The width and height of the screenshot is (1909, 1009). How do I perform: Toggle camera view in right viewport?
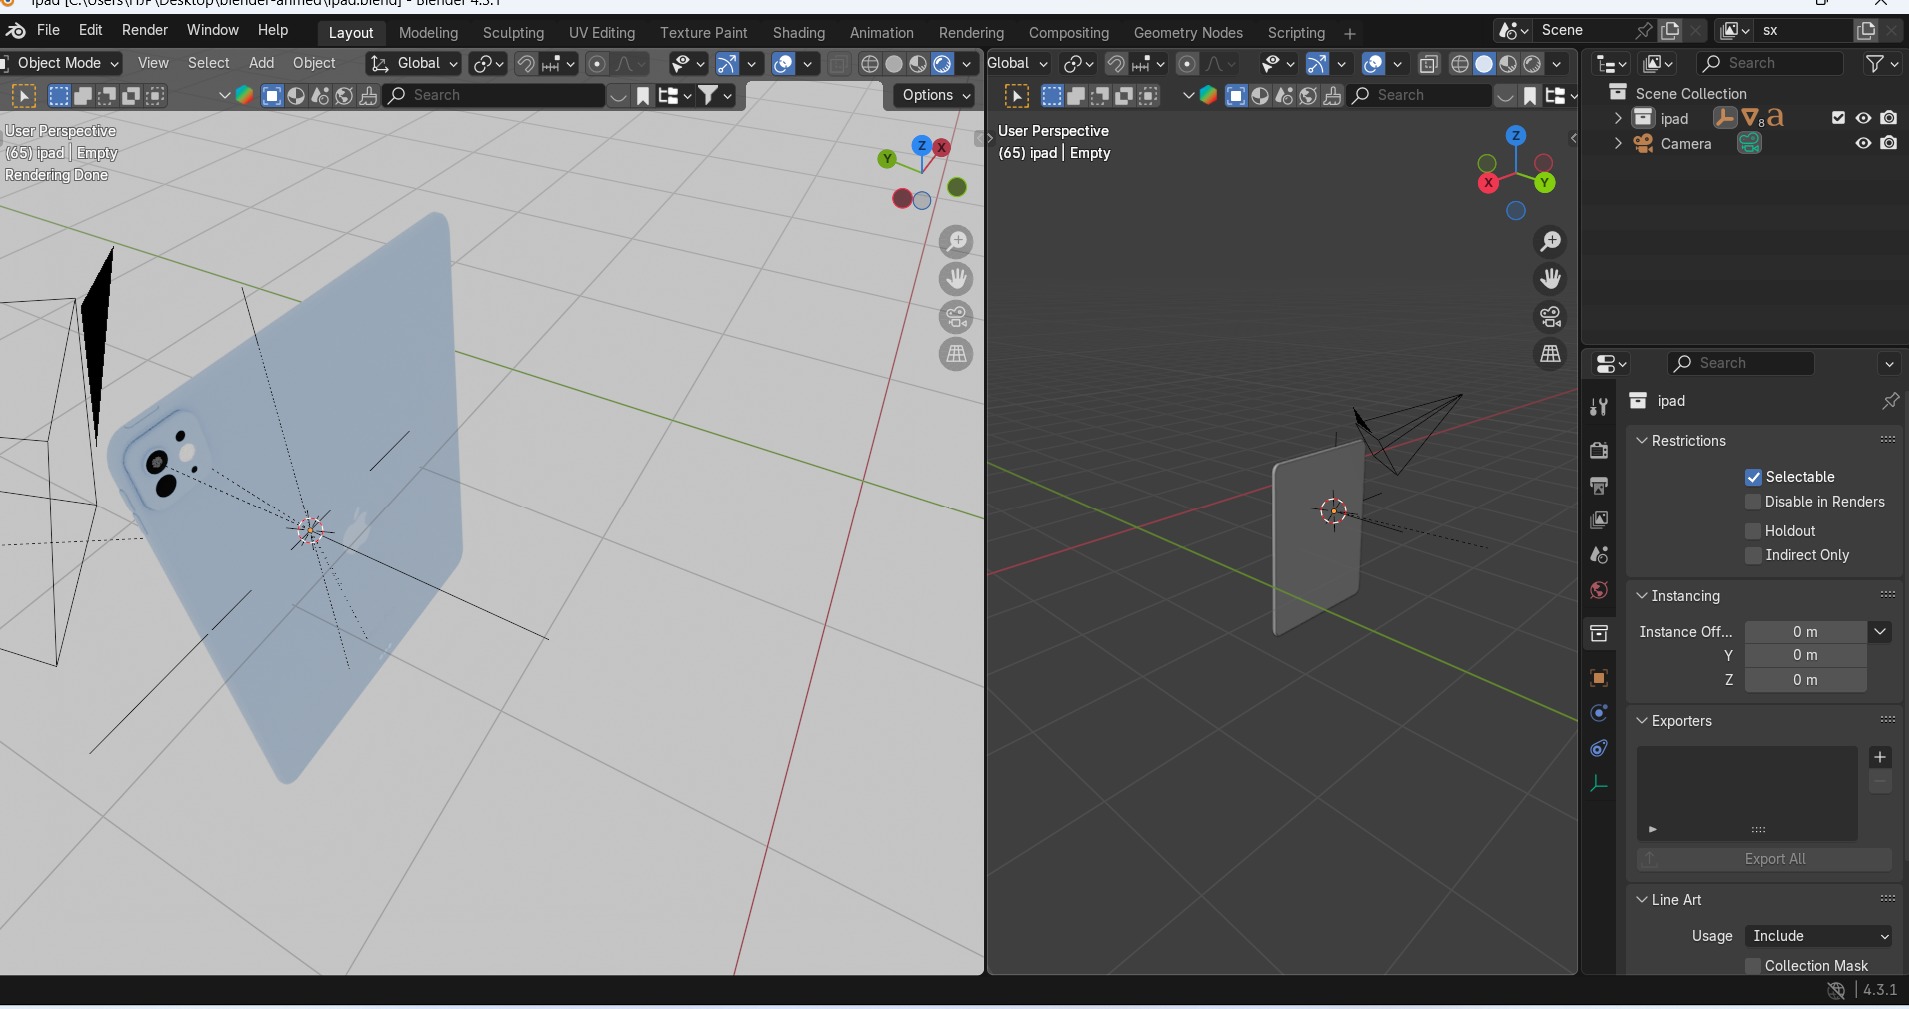1551,316
